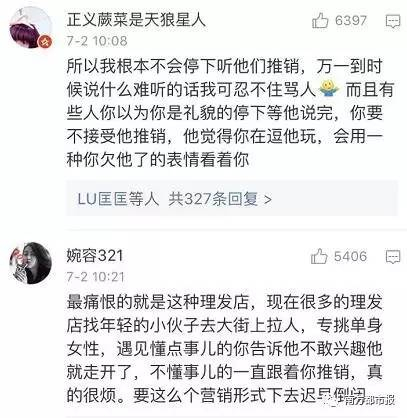
Task: Select the comment text starting with 所以我根本不会
Action: click(x=230, y=113)
